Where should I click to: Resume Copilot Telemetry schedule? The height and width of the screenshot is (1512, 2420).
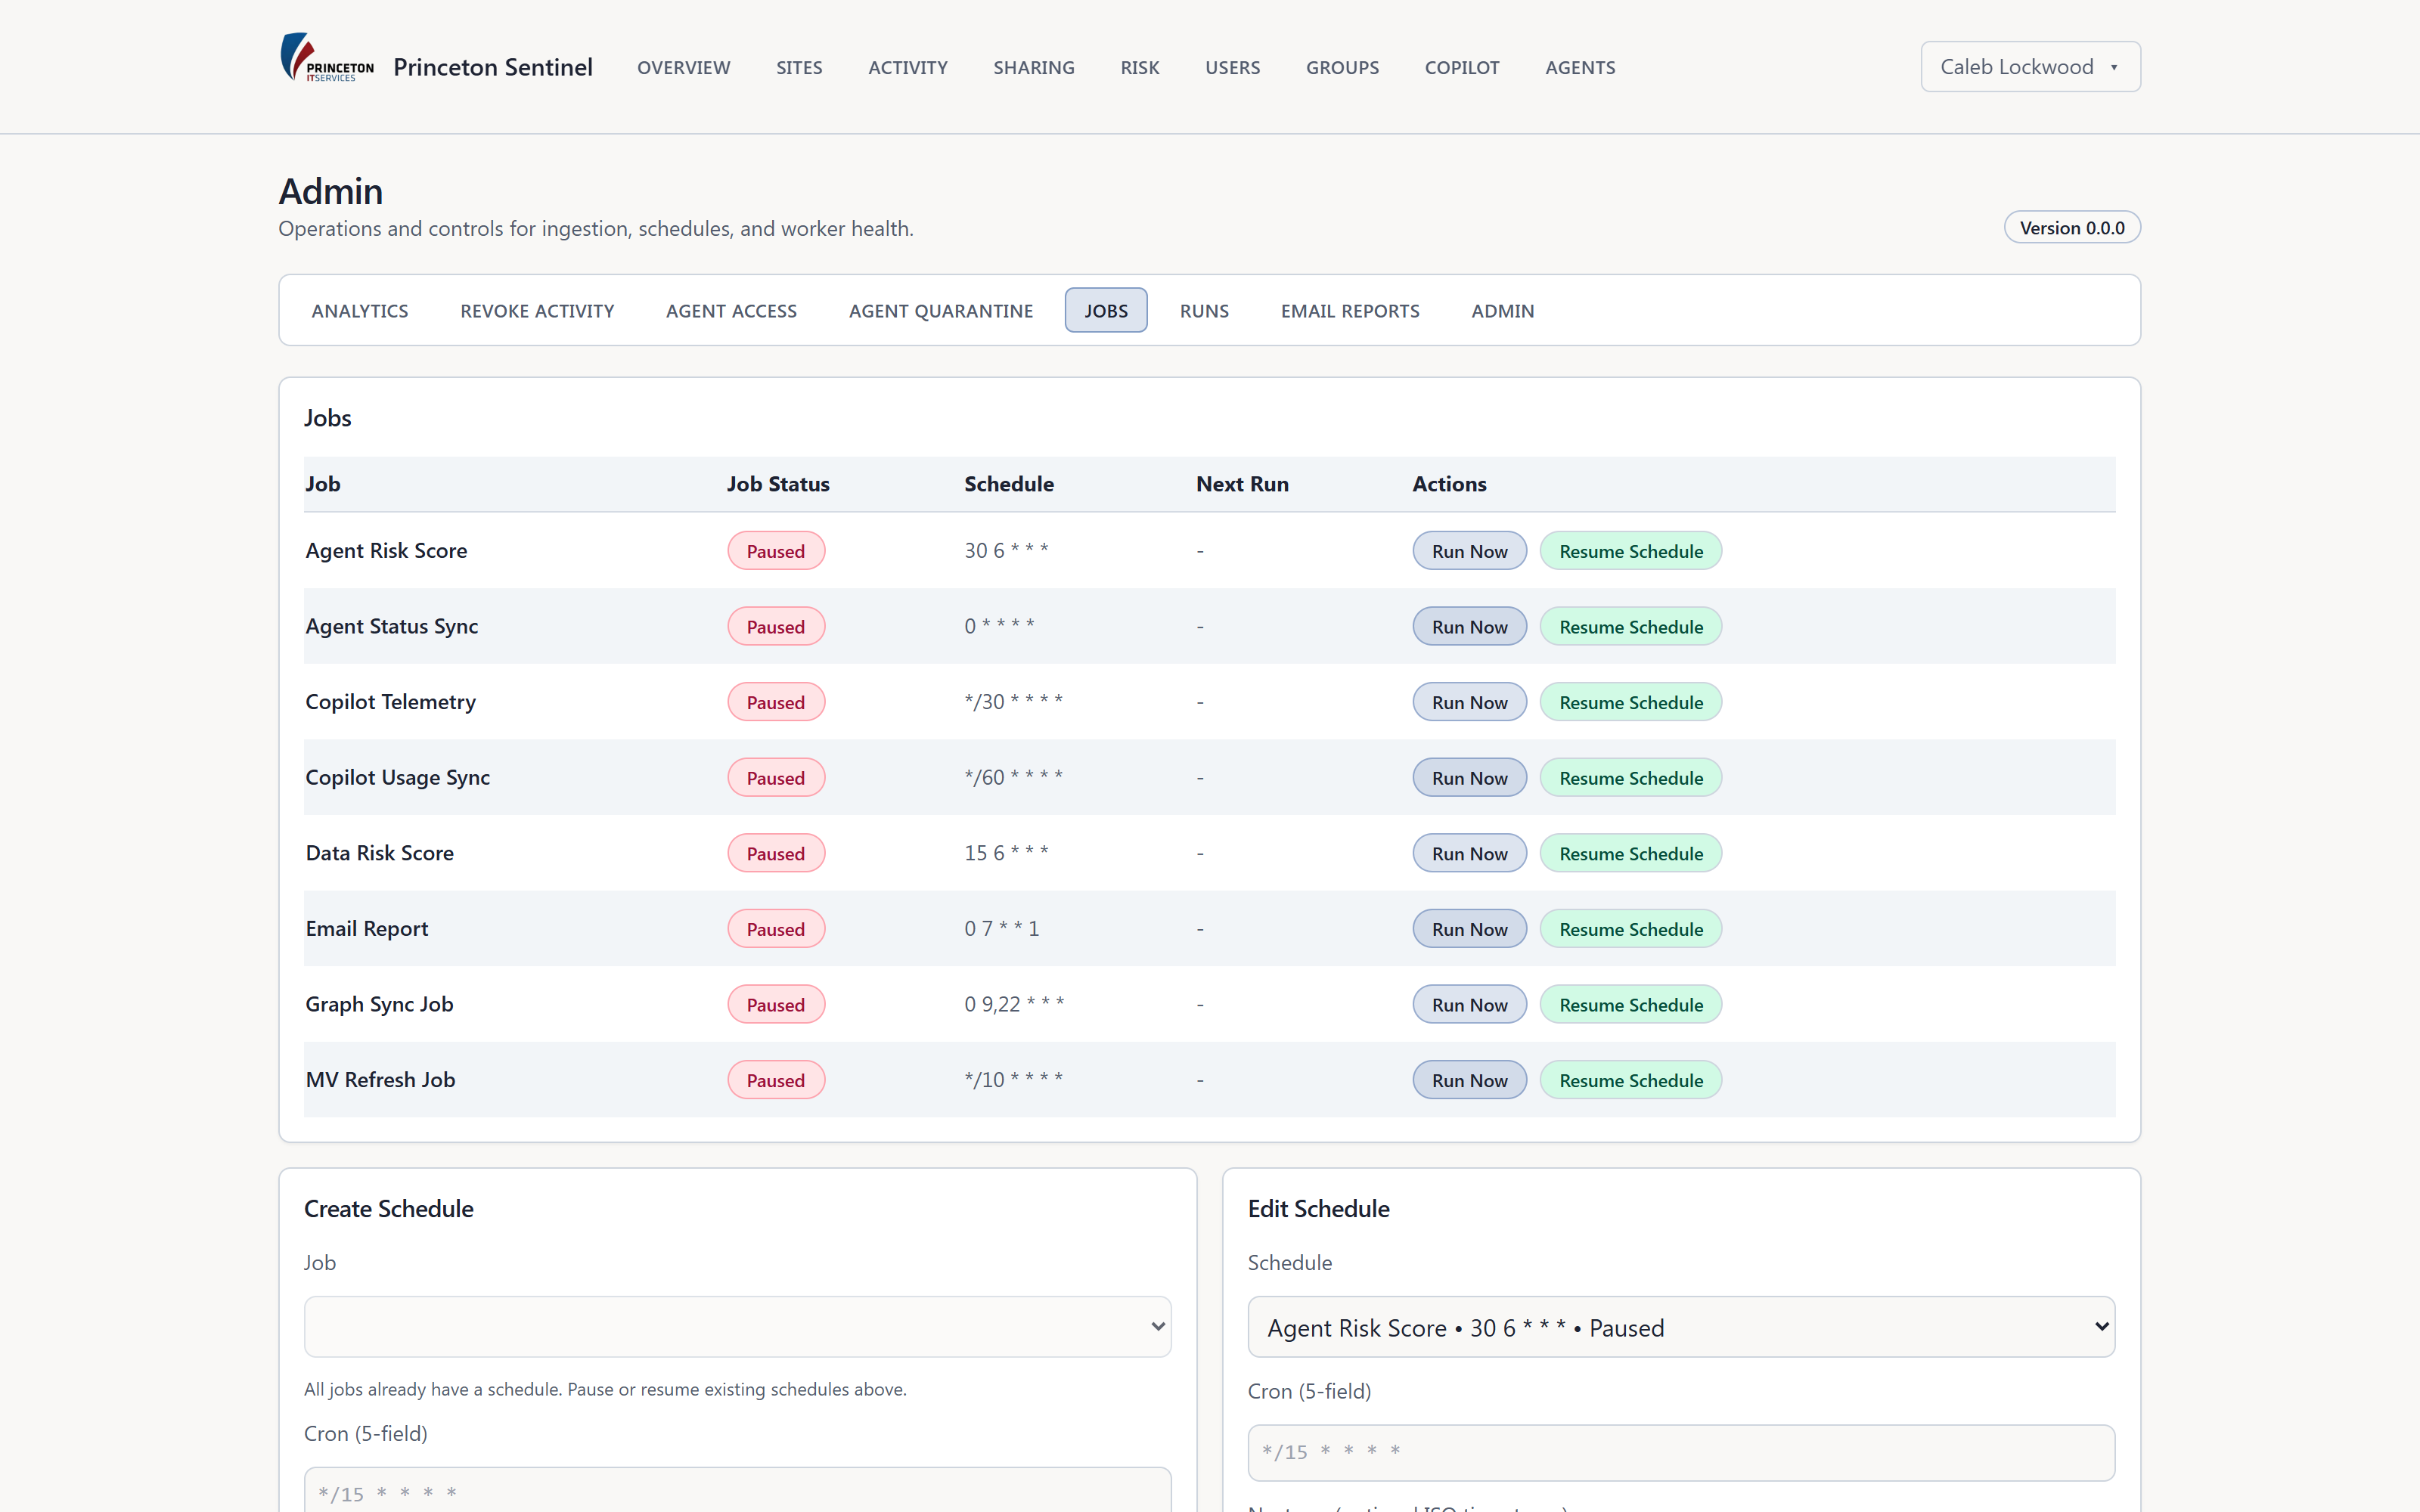pos(1630,702)
